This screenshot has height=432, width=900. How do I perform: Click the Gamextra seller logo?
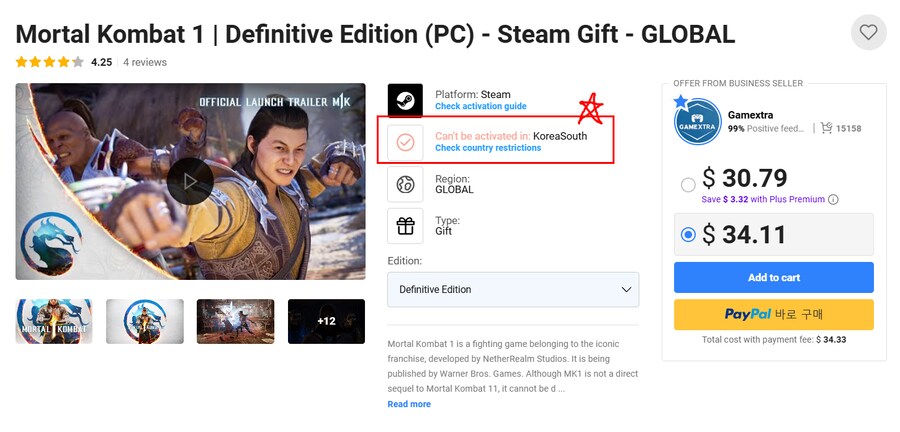coord(697,121)
